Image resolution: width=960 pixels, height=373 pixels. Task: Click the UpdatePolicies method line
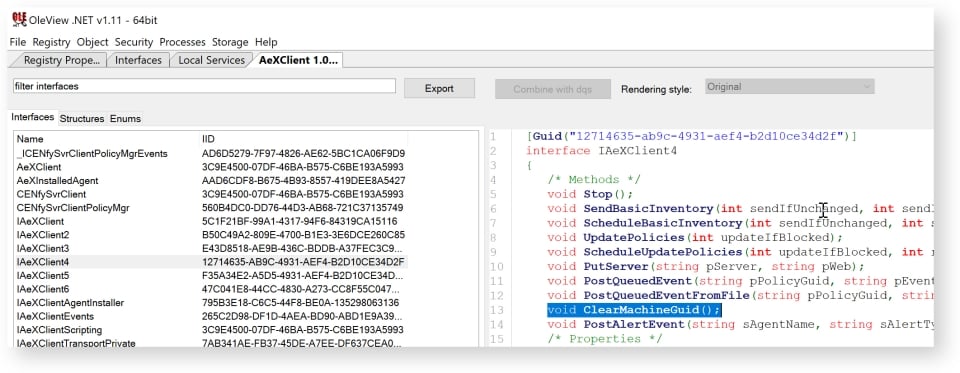point(695,238)
